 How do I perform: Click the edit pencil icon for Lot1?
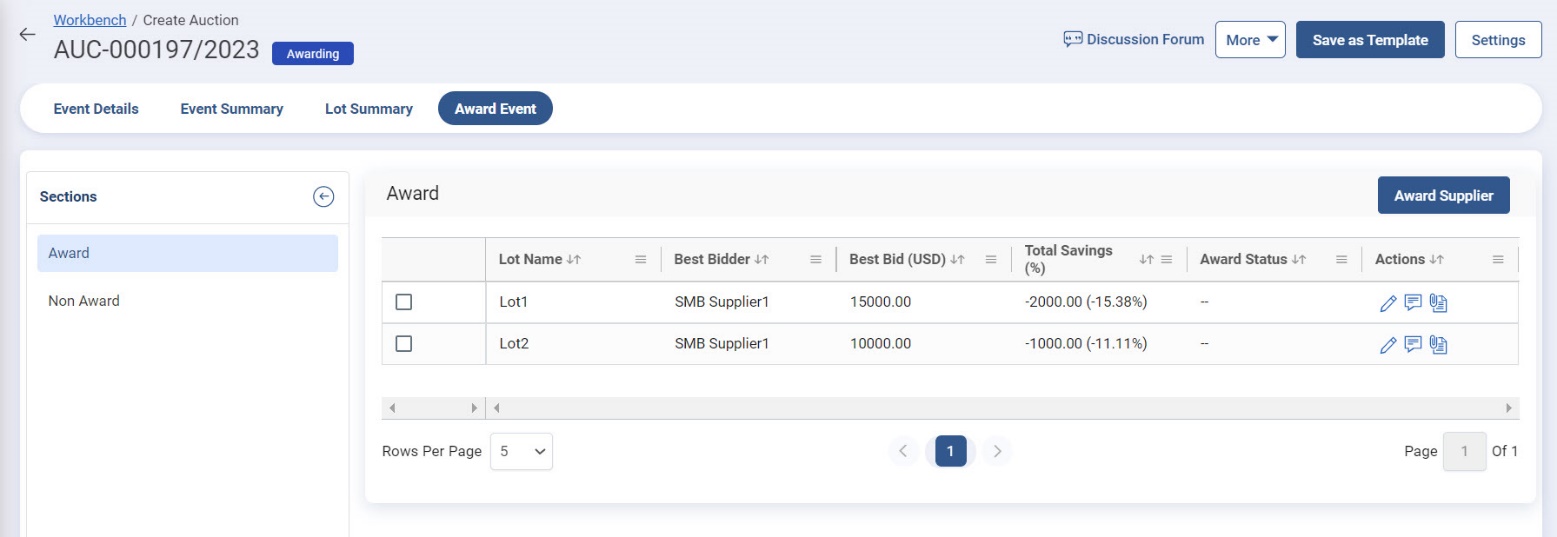[x=1387, y=303]
